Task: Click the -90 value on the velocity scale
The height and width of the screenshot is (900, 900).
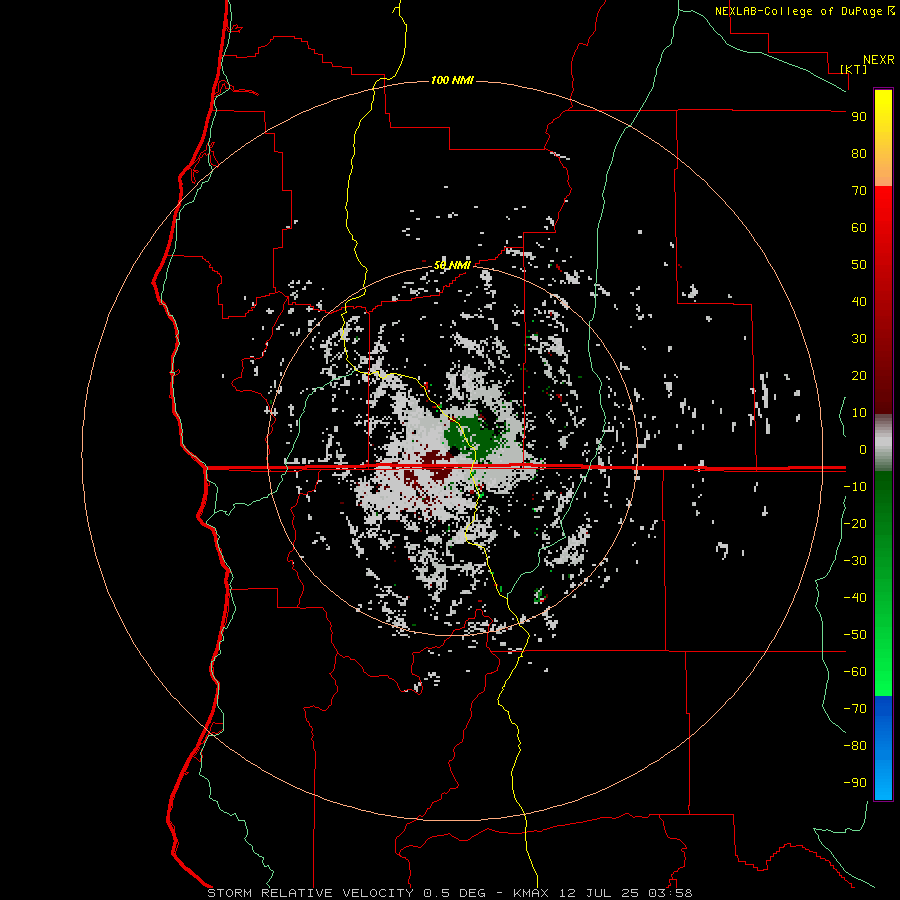Action: pyautogui.click(x=855, y=783)
